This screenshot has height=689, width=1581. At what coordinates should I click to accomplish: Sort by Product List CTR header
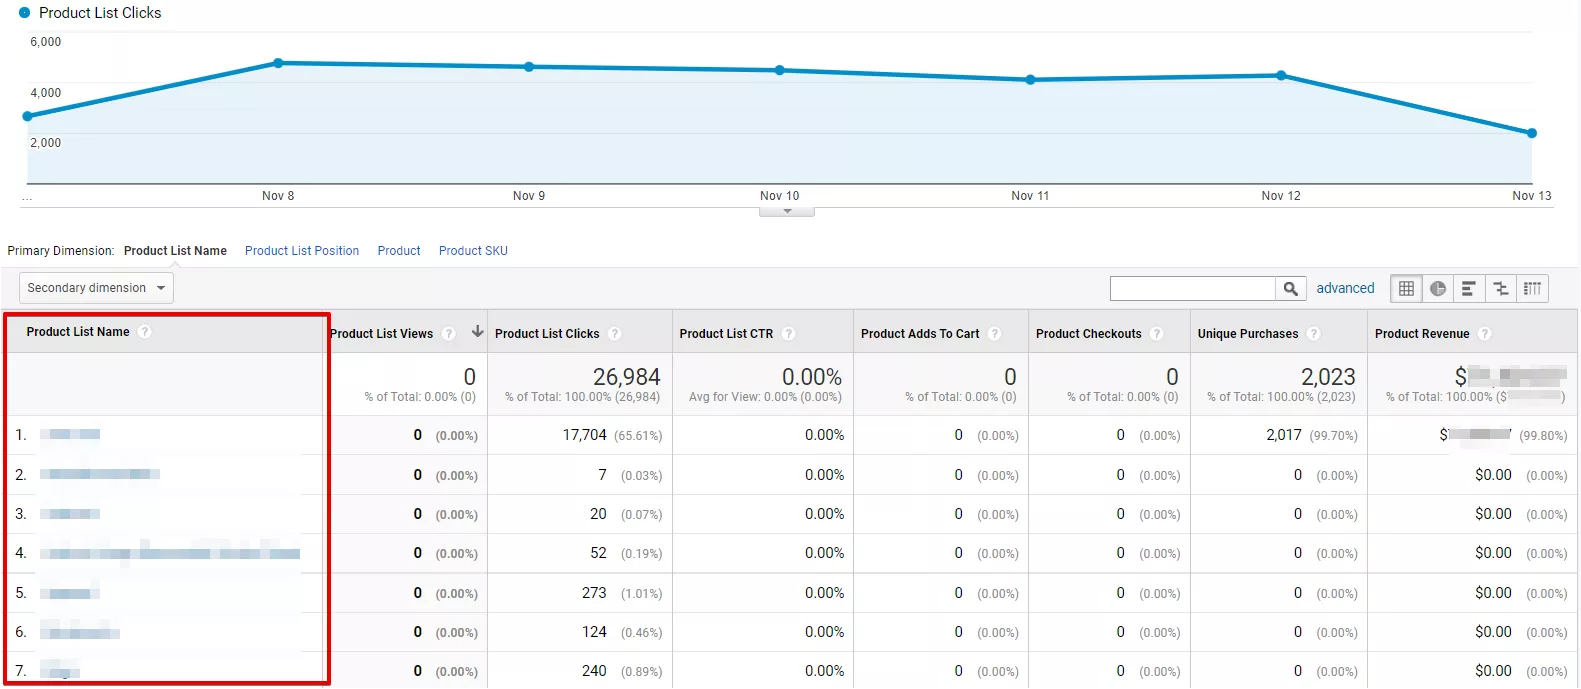coord(726,334)
